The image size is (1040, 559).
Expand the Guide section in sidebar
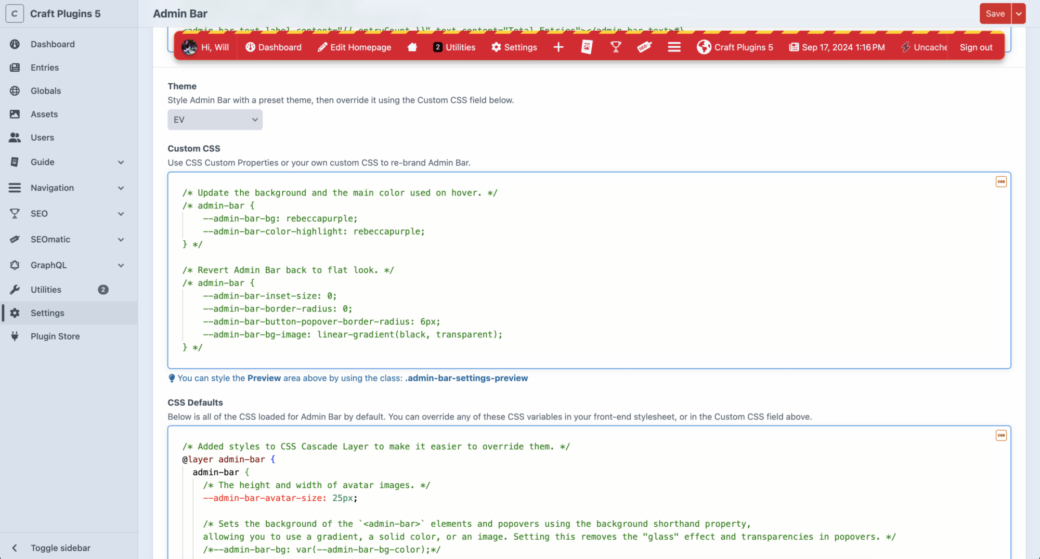coord(120,162)
